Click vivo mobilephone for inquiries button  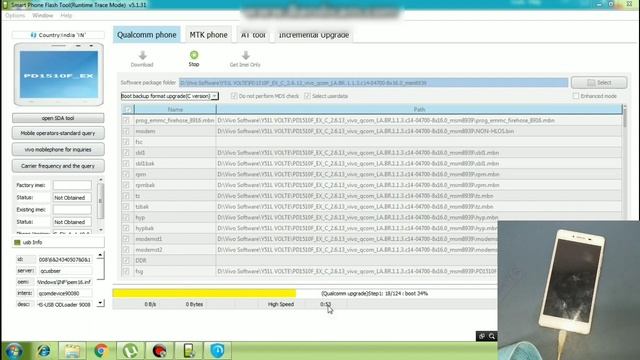point(58,149)
